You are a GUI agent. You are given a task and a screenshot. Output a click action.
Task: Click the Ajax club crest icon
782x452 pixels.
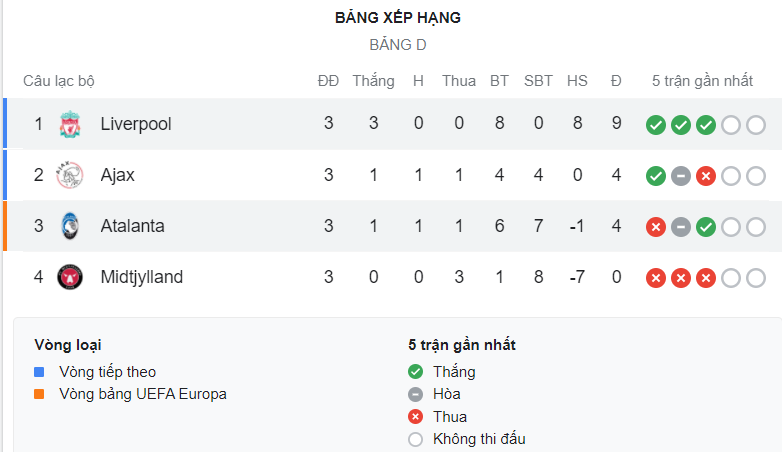[70, 175]
